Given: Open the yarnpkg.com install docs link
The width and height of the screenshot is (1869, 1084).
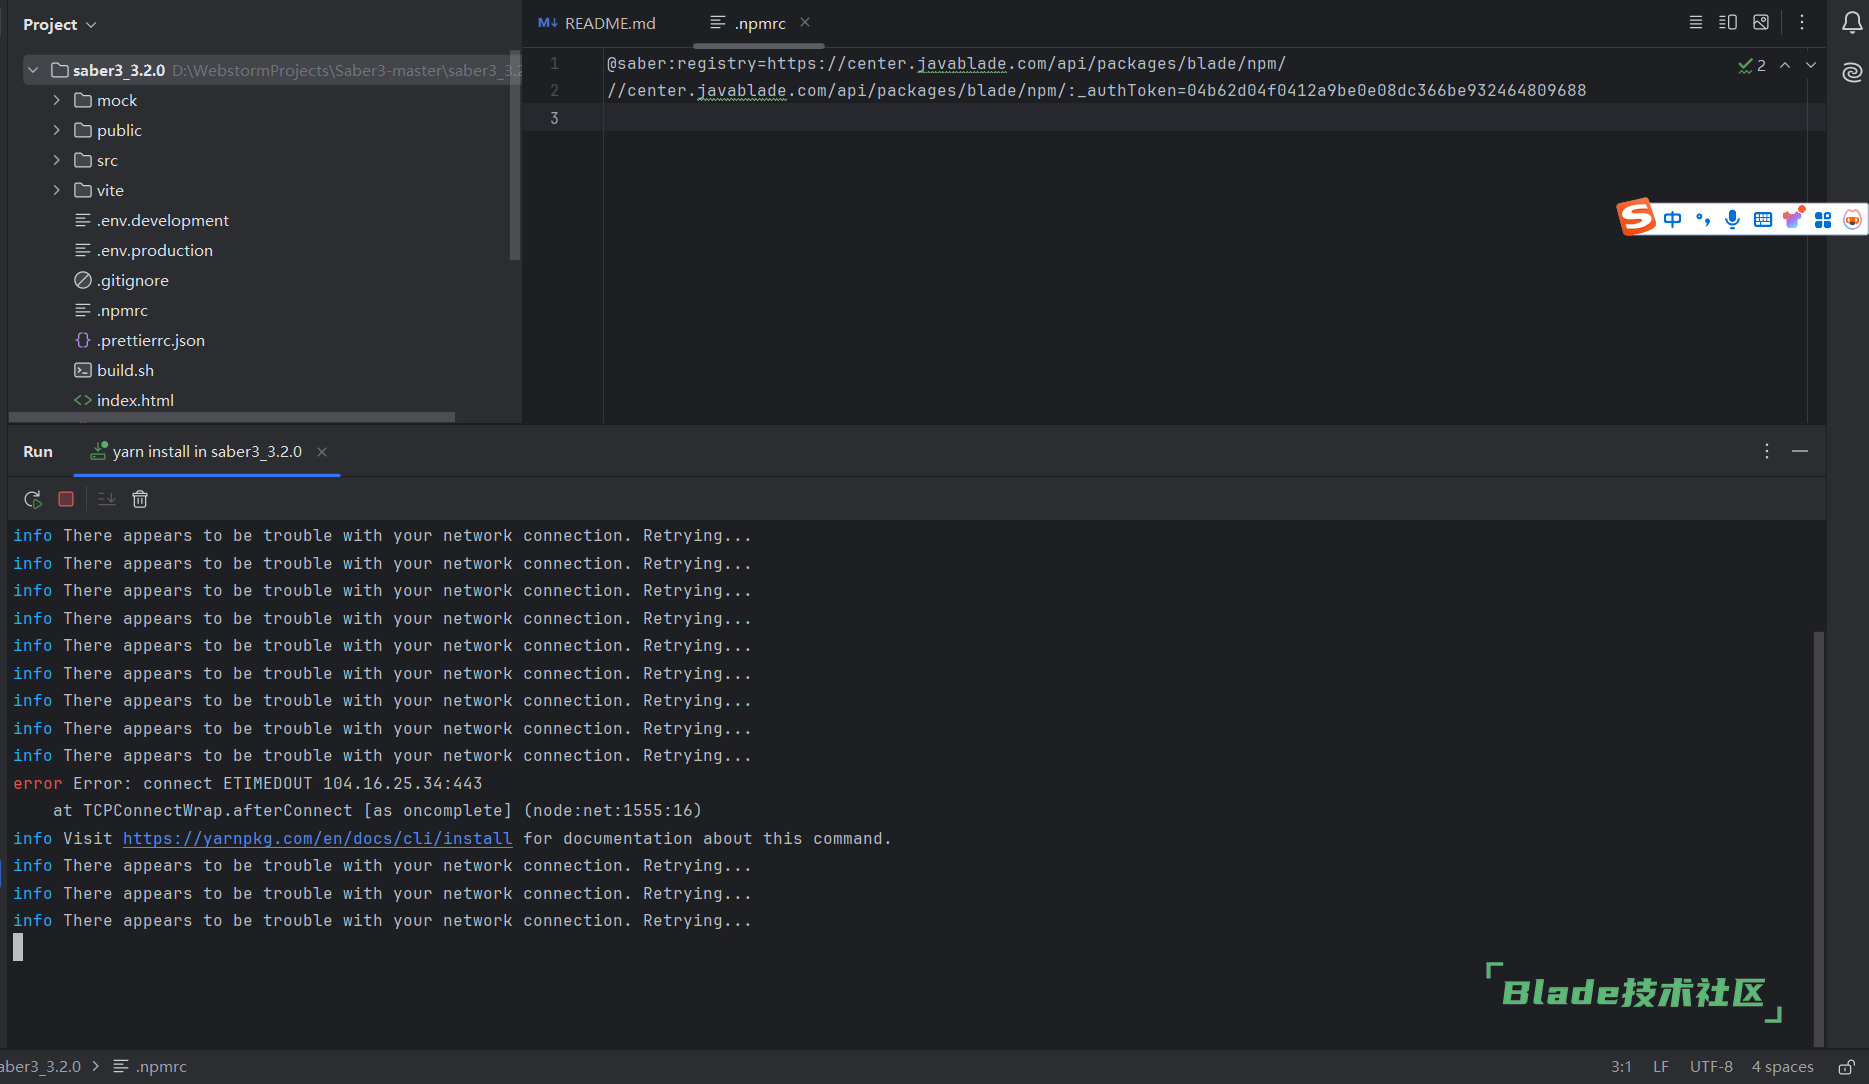Looking at the screenshot, I should 317,839.
